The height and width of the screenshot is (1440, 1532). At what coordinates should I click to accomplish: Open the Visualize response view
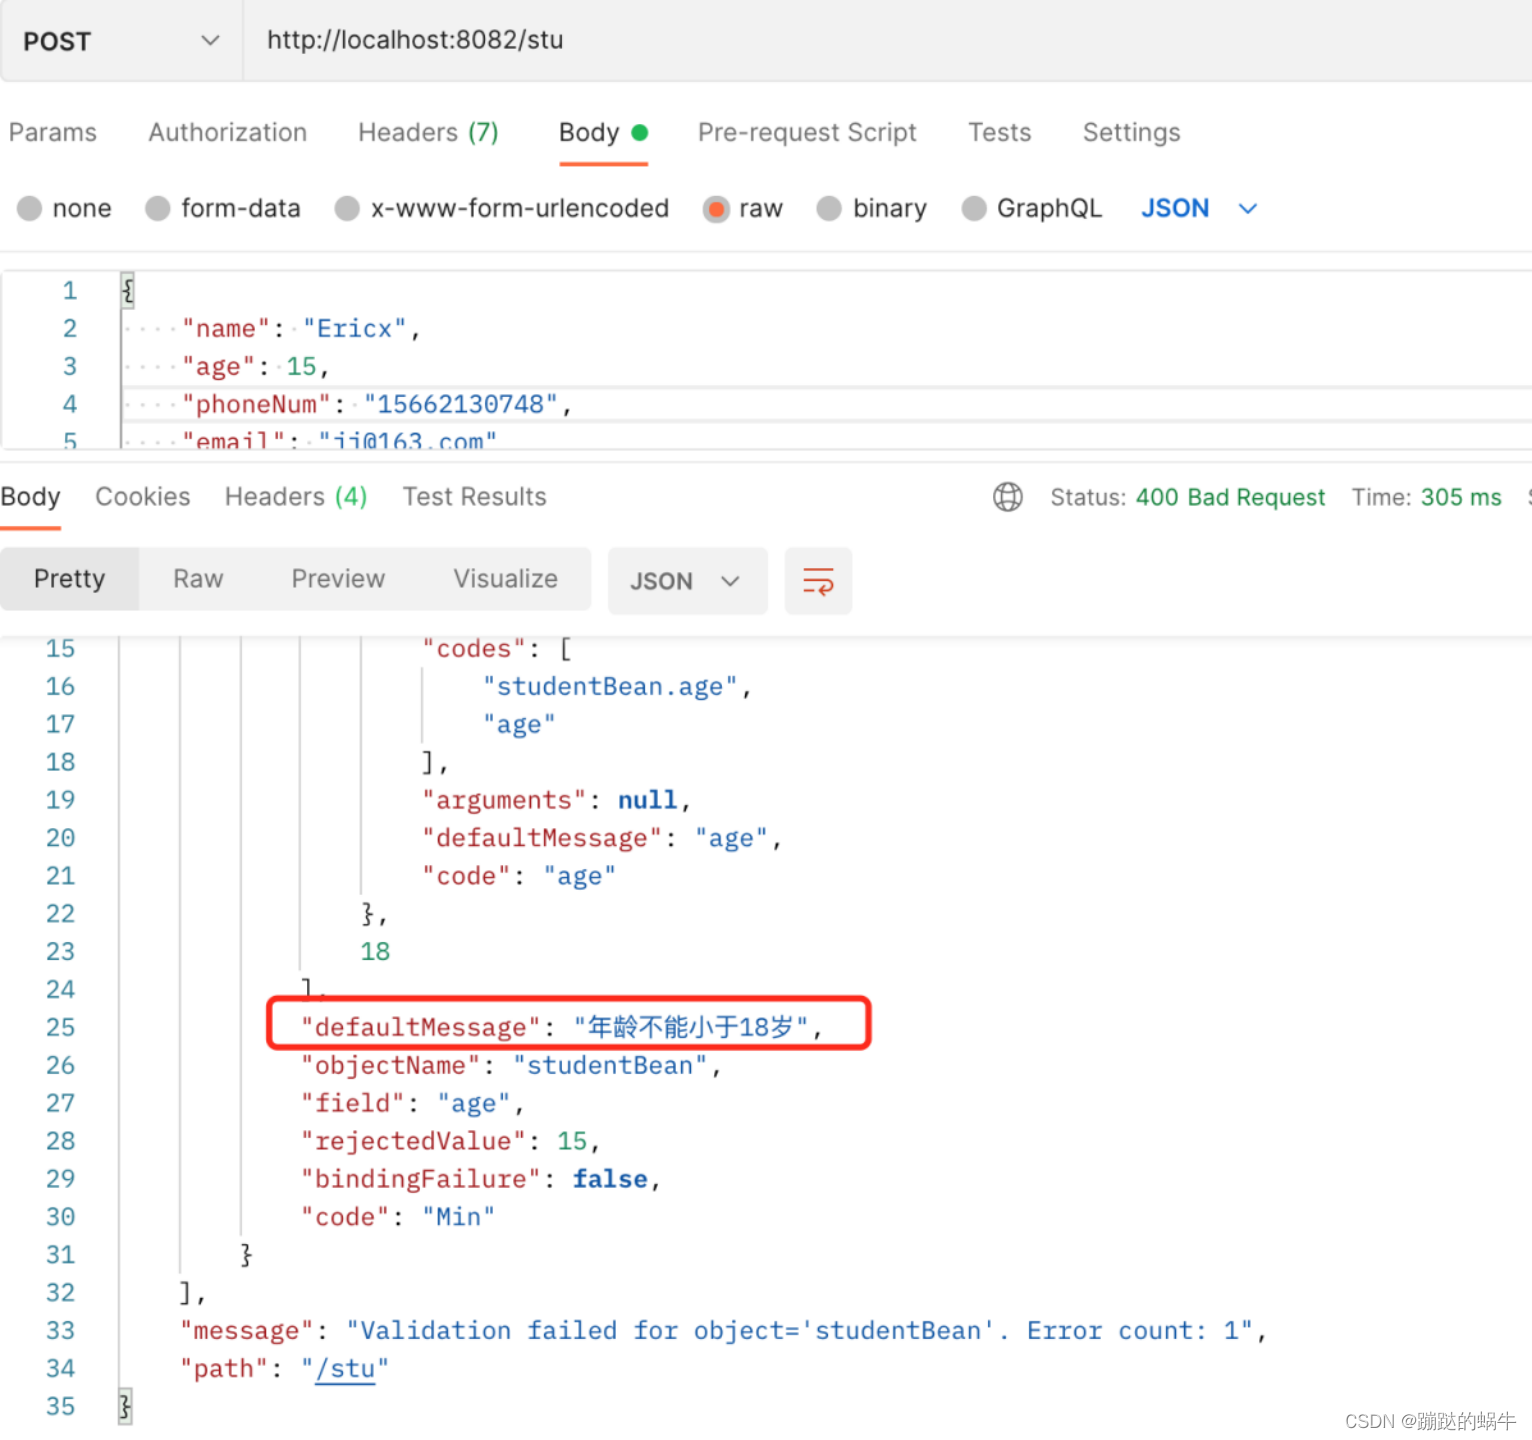click(505, 579)
